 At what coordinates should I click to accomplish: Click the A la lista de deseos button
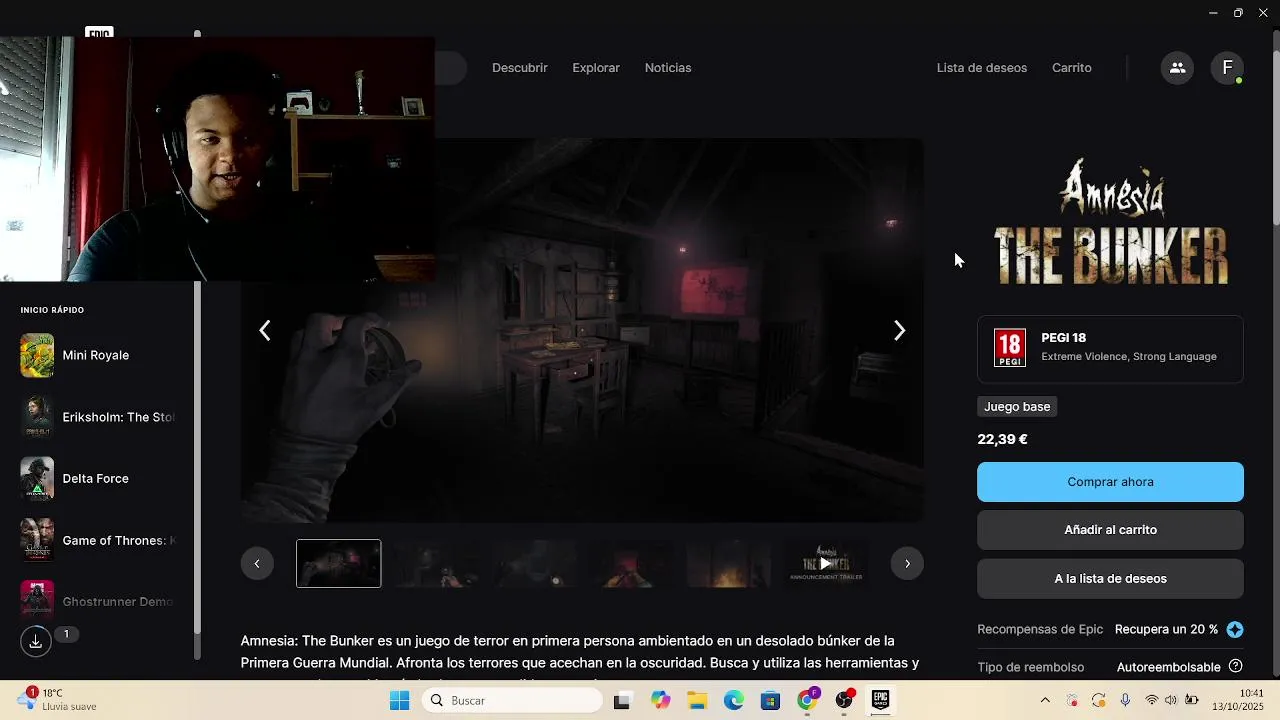1110,578
